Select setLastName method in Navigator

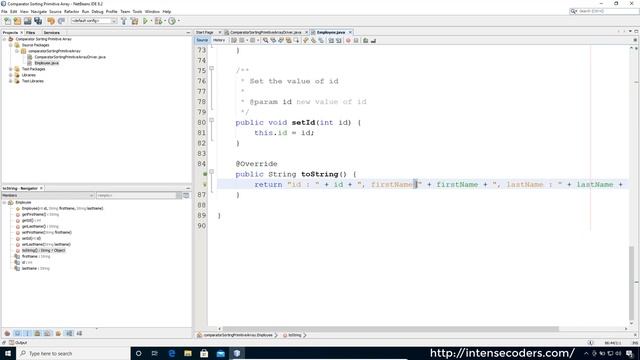(x=46, y=244)
